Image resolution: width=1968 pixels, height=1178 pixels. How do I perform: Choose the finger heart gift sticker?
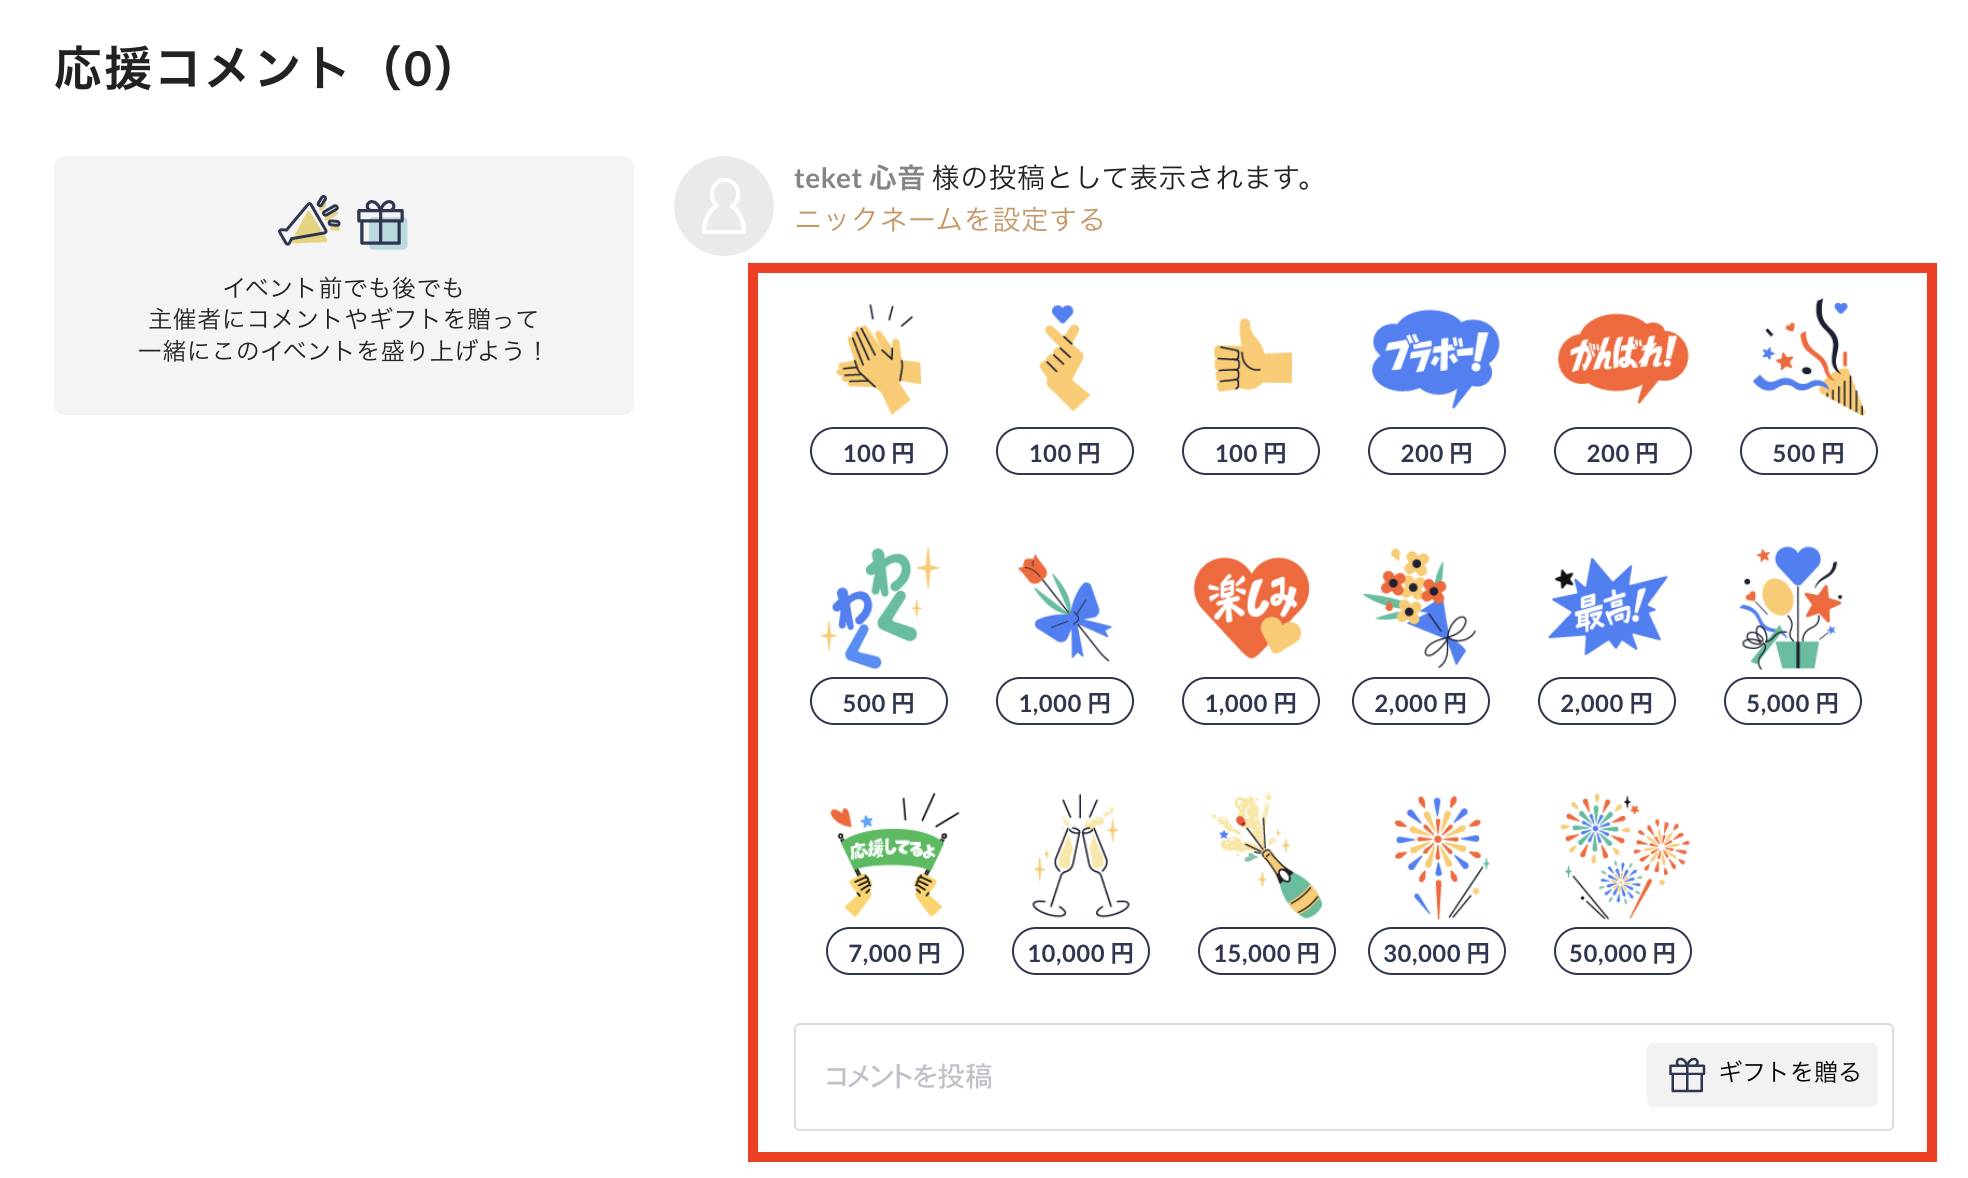[1064, 357]
